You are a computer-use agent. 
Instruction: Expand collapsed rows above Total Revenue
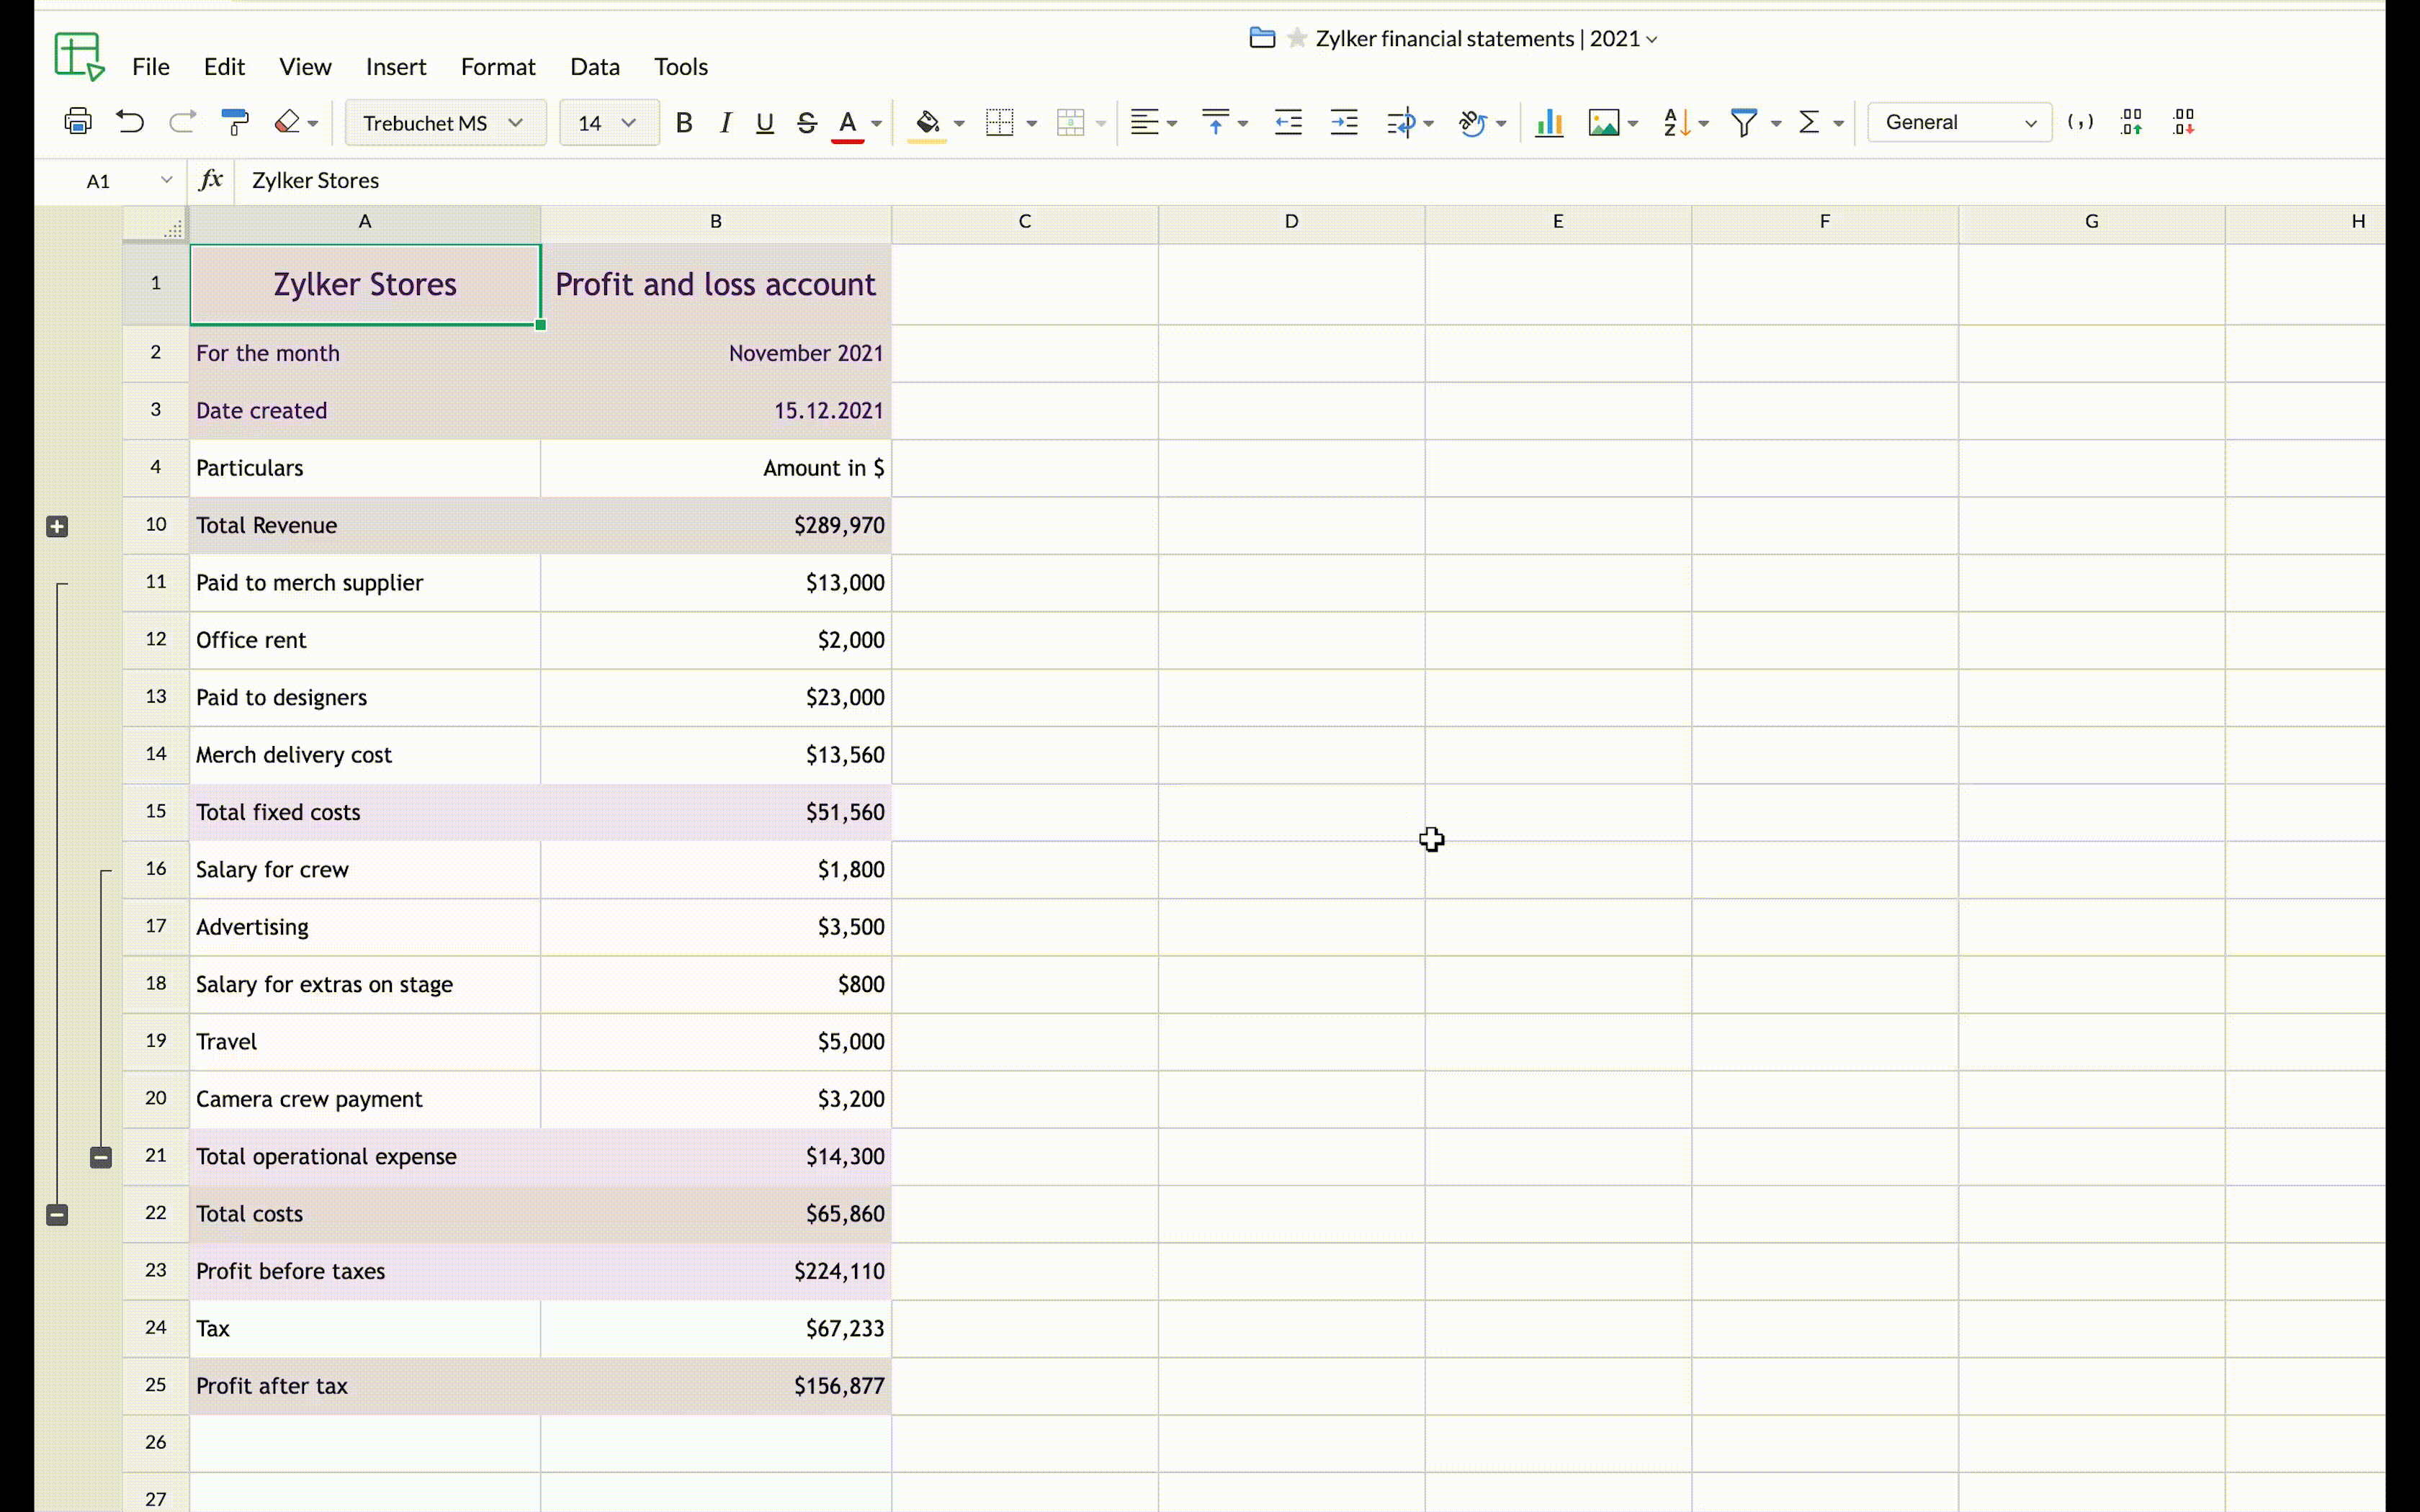(57, 527)
